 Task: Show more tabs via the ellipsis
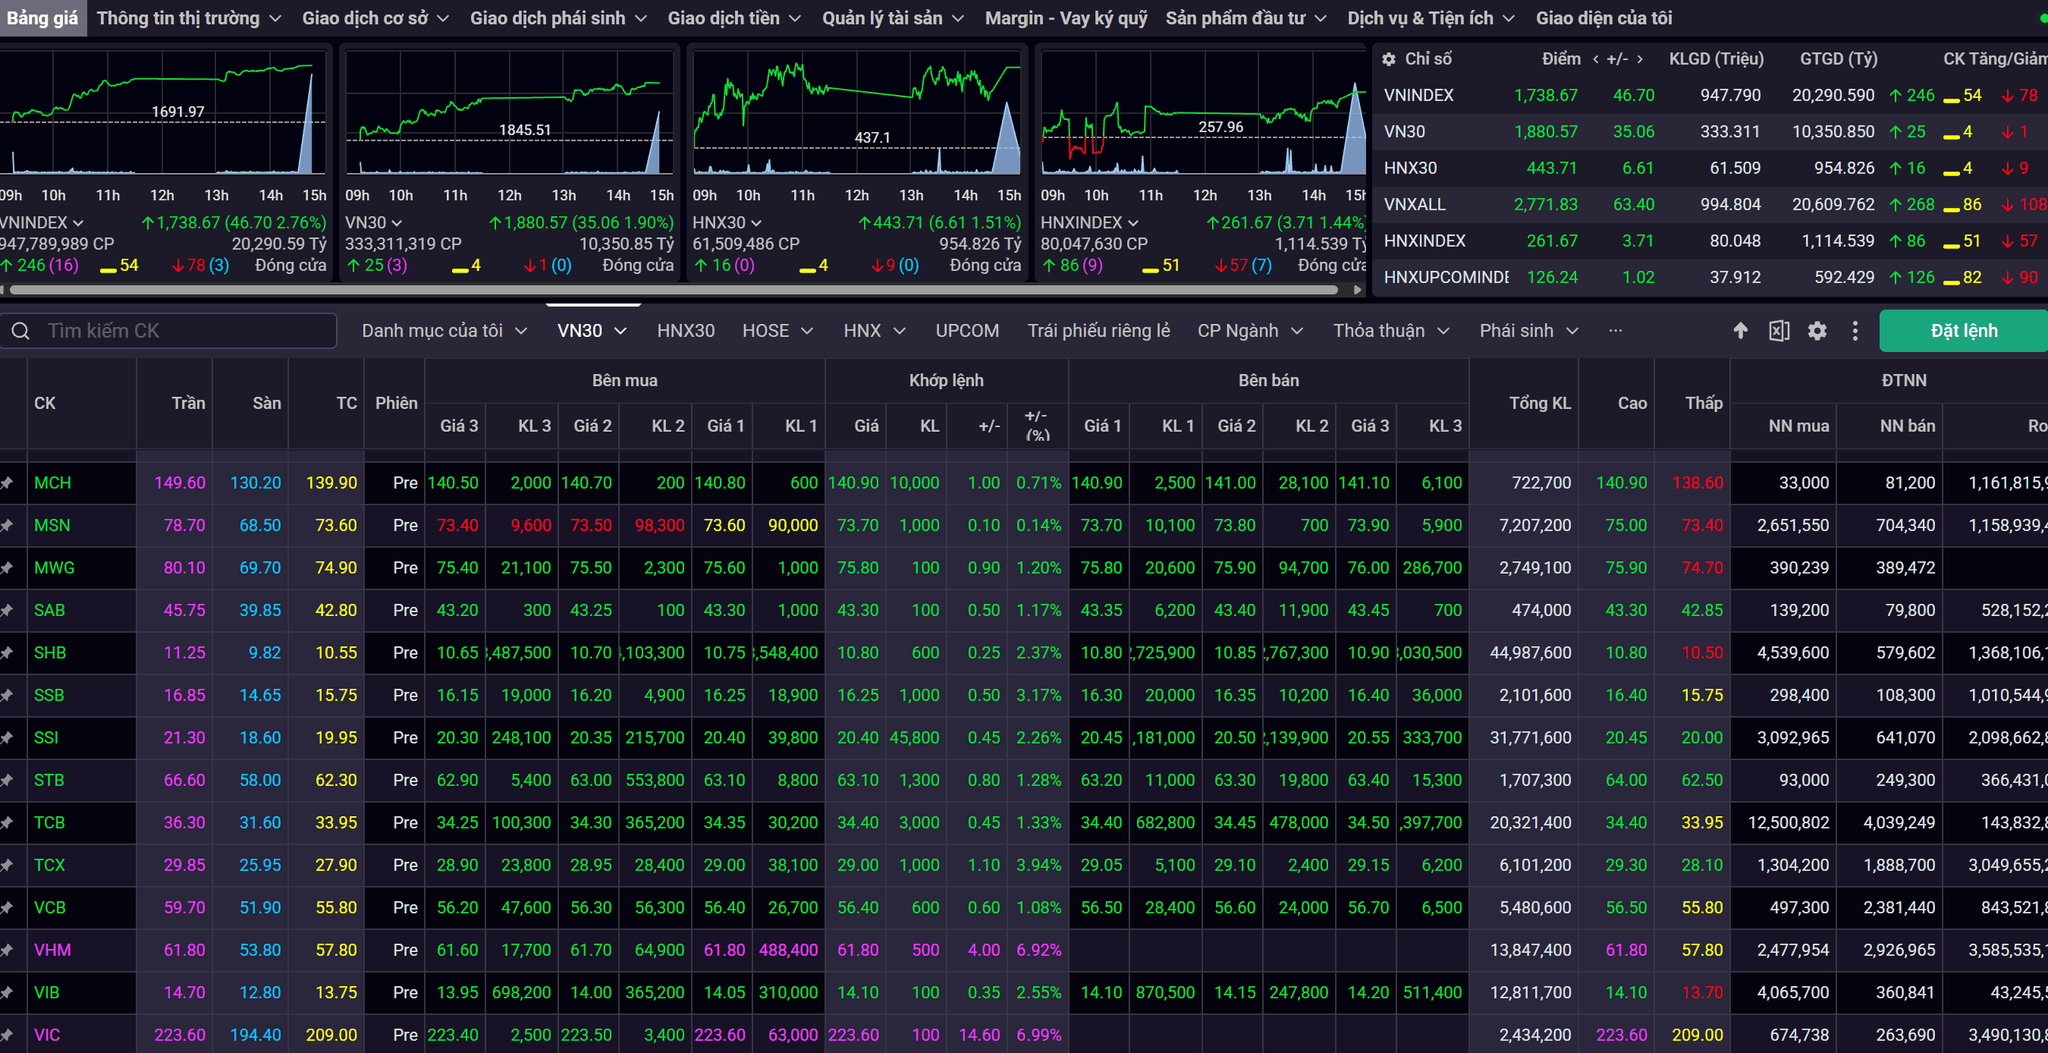coord(1616,331)
